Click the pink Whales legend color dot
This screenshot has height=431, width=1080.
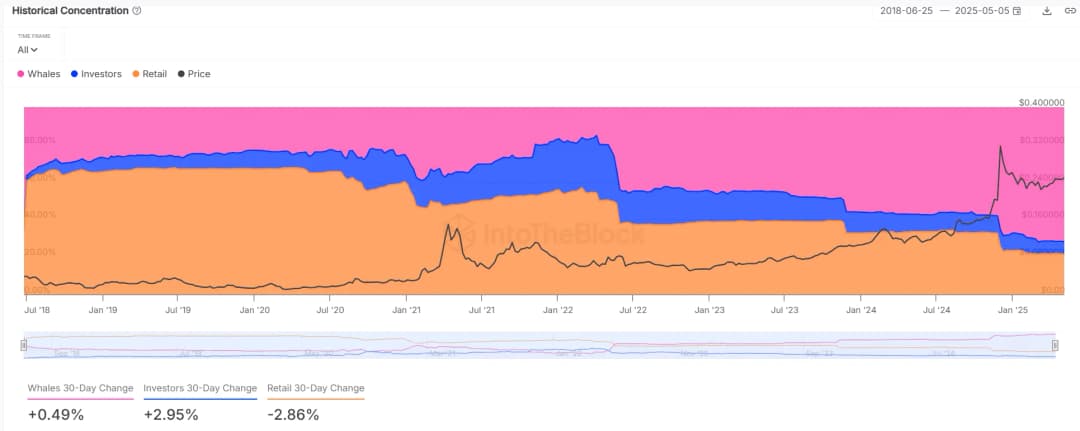tap(21, 74)
